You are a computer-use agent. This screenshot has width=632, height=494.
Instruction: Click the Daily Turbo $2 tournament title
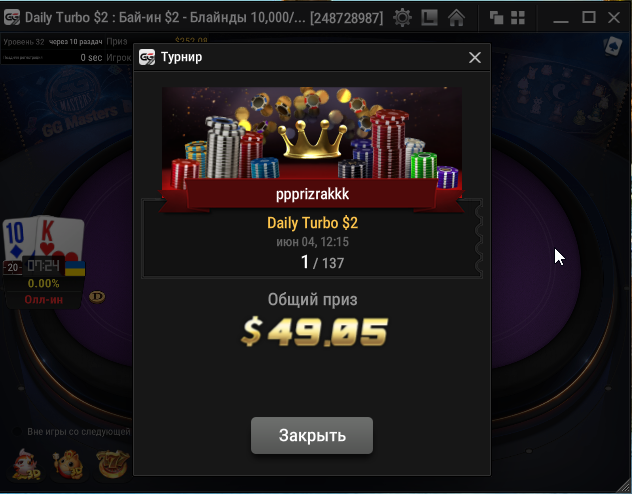pos(312,223)
